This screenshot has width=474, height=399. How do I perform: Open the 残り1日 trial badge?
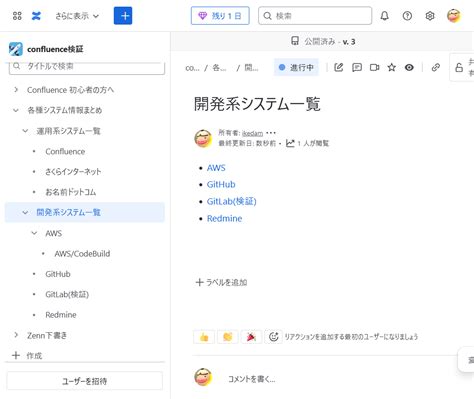(x=220, y=16)
